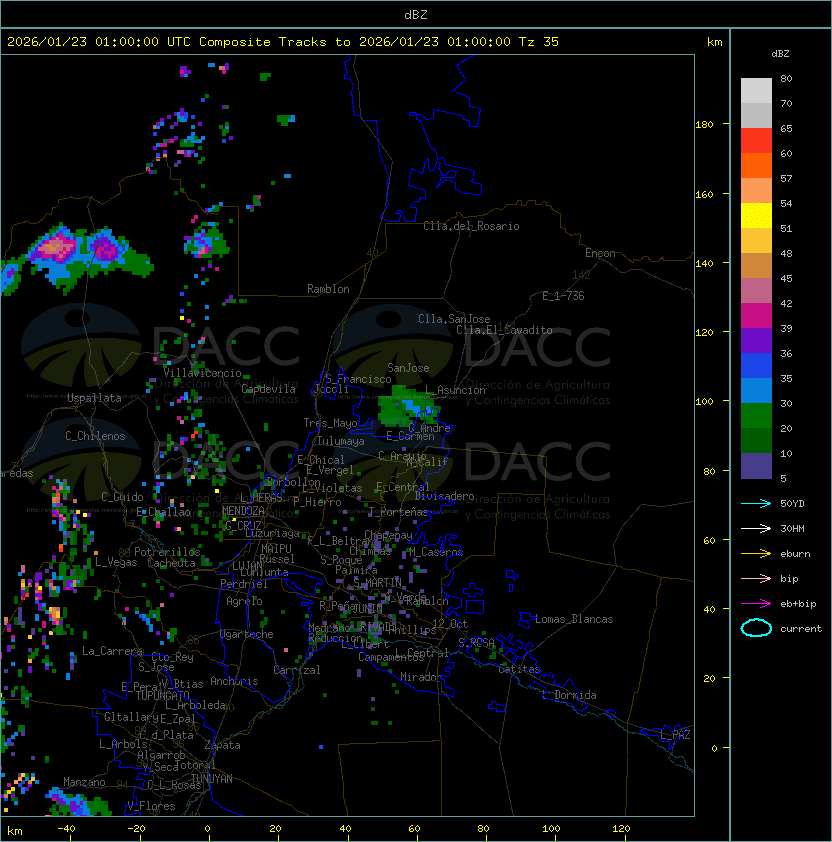Pick the royal blue 35-36 dBZ swatch
832x842 pixels.
coord(756,366)
